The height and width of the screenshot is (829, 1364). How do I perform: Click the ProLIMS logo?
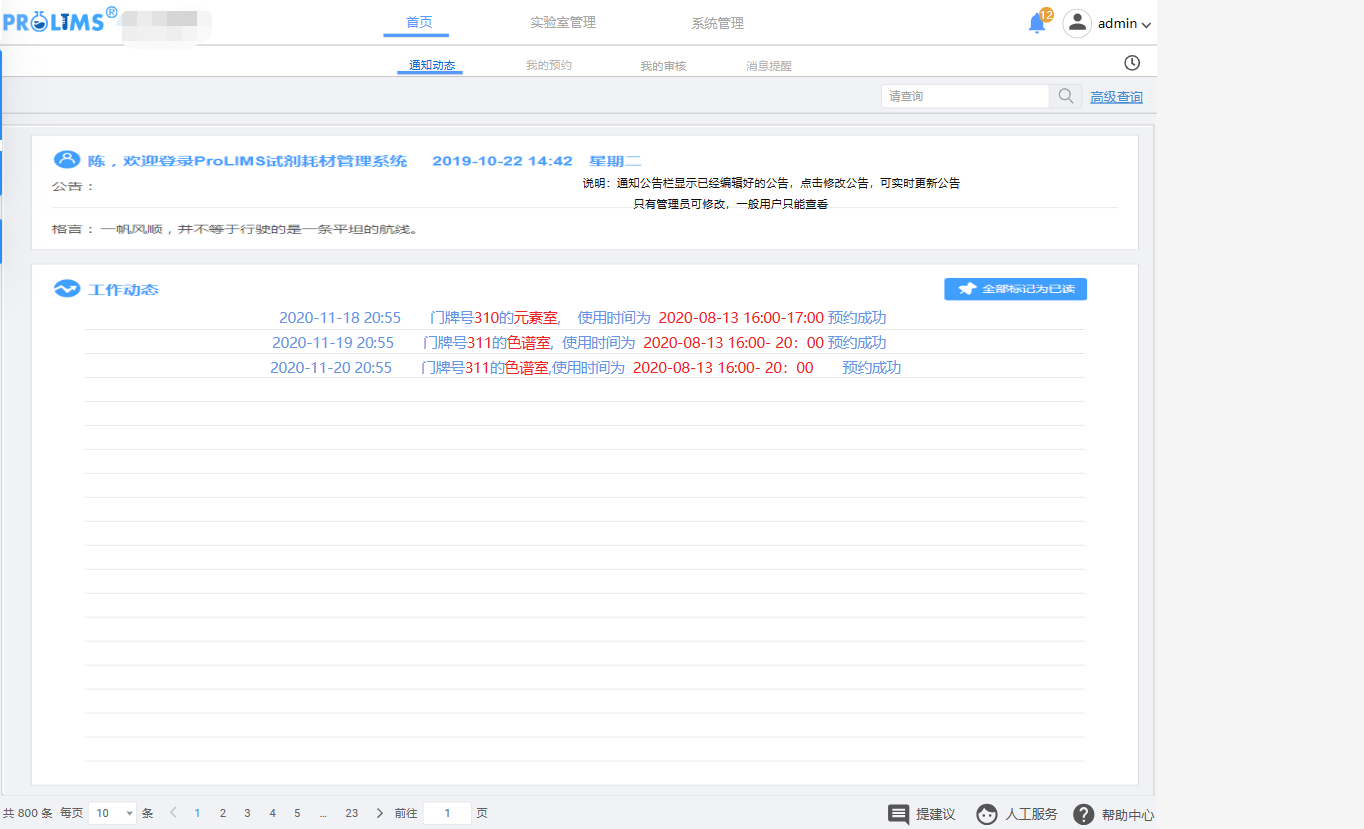tap(60, 20)
